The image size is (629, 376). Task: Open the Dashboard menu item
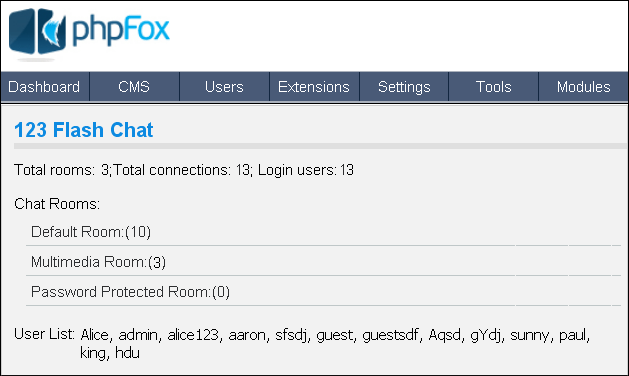(45, 87)
